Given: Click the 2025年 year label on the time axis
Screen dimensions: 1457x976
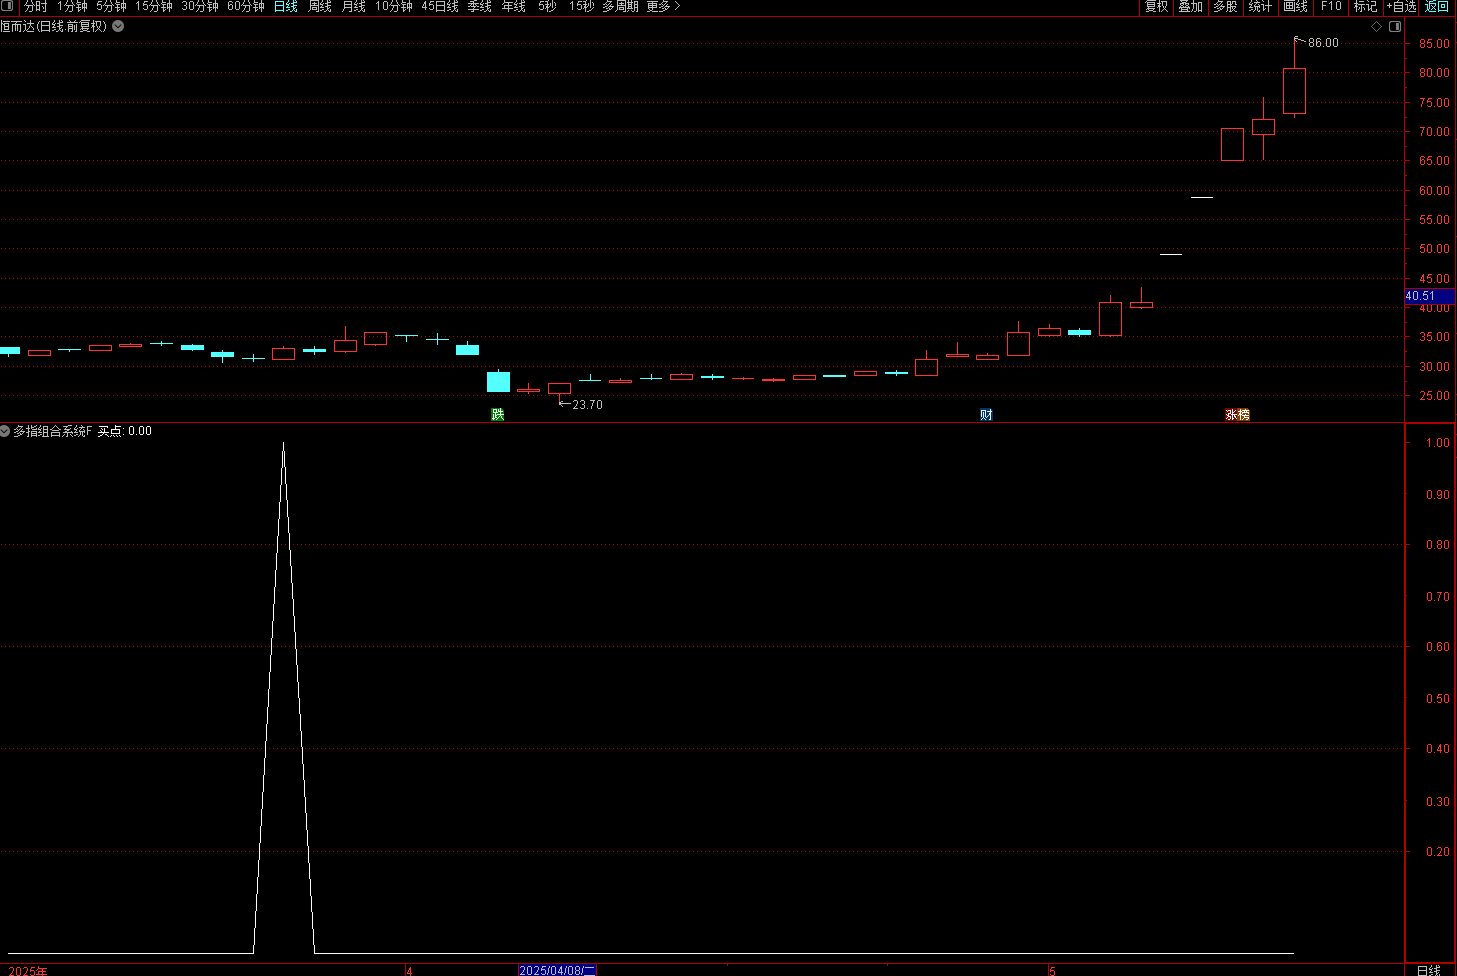Looking at the screenshot, I should coord(28,971).
